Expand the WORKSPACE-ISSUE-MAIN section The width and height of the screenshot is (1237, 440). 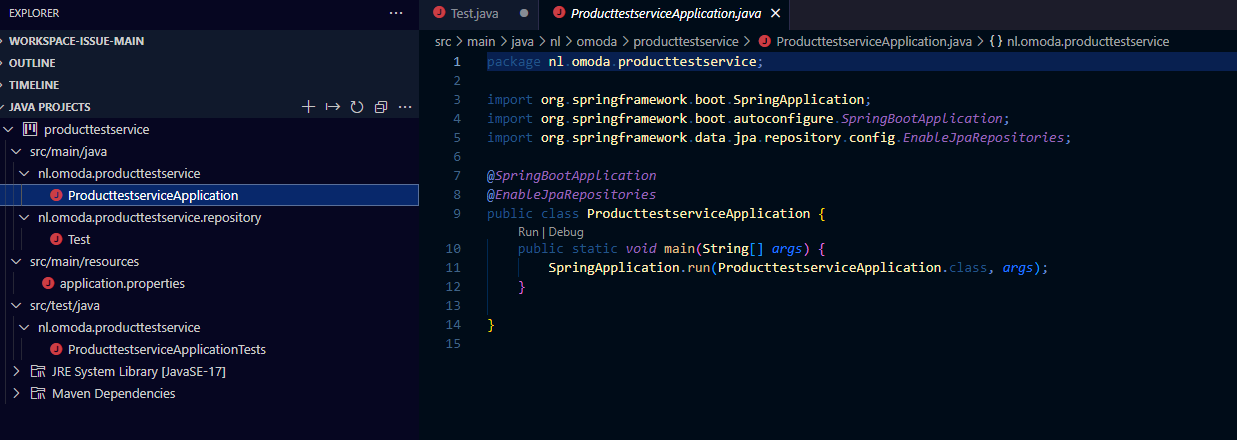tap(75, 41)
